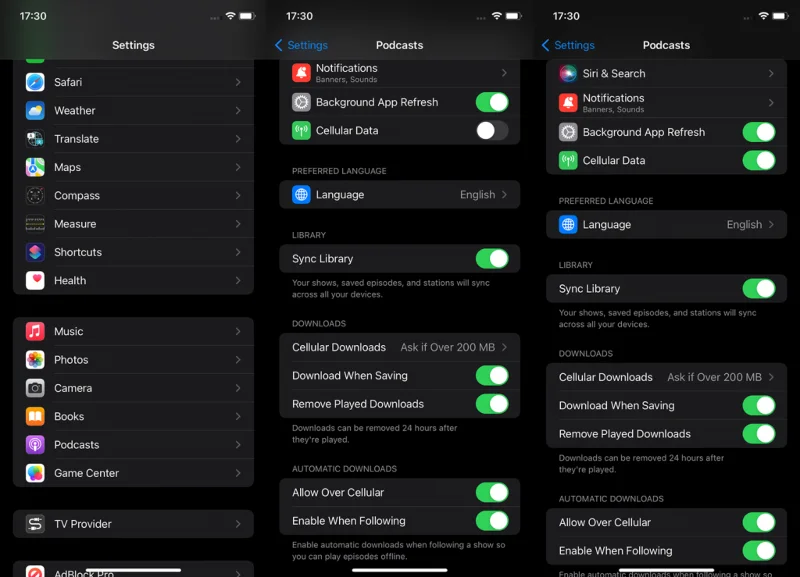Tap the Compass app icon
Screen dimensions: 800x577
pos(35,195)
